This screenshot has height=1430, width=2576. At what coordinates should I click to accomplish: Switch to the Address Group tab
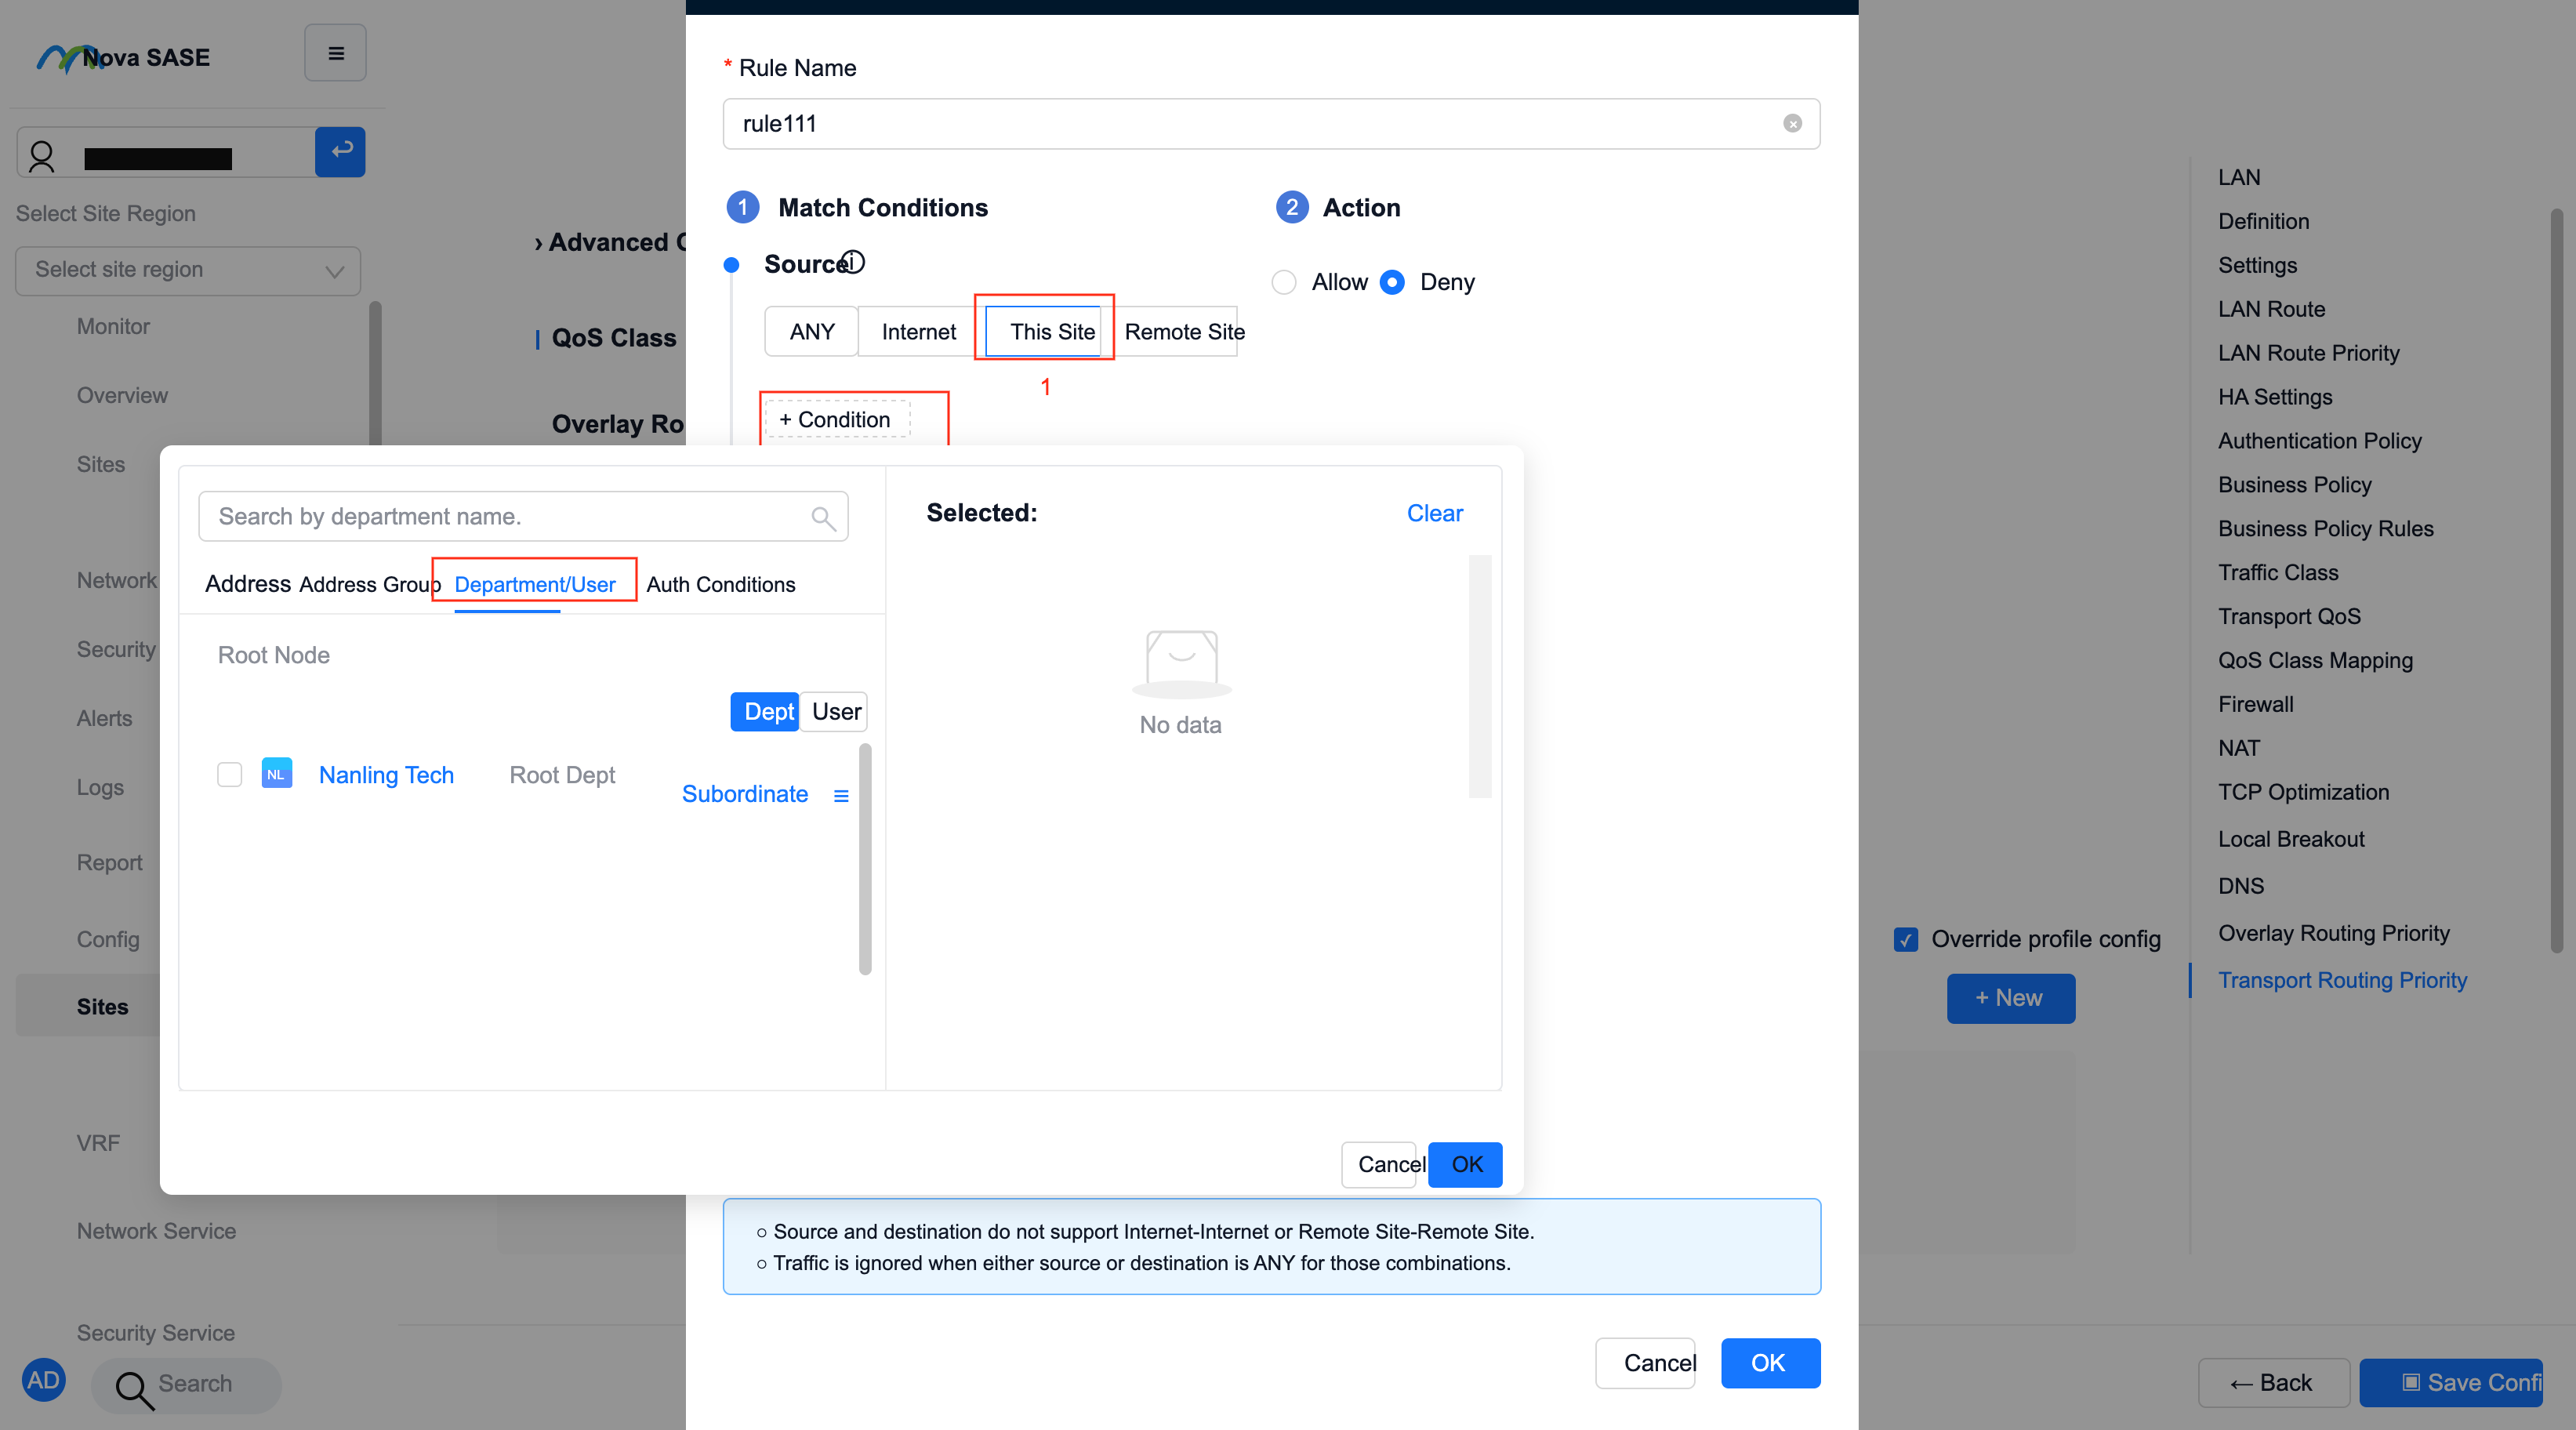[x=369, y=584]
